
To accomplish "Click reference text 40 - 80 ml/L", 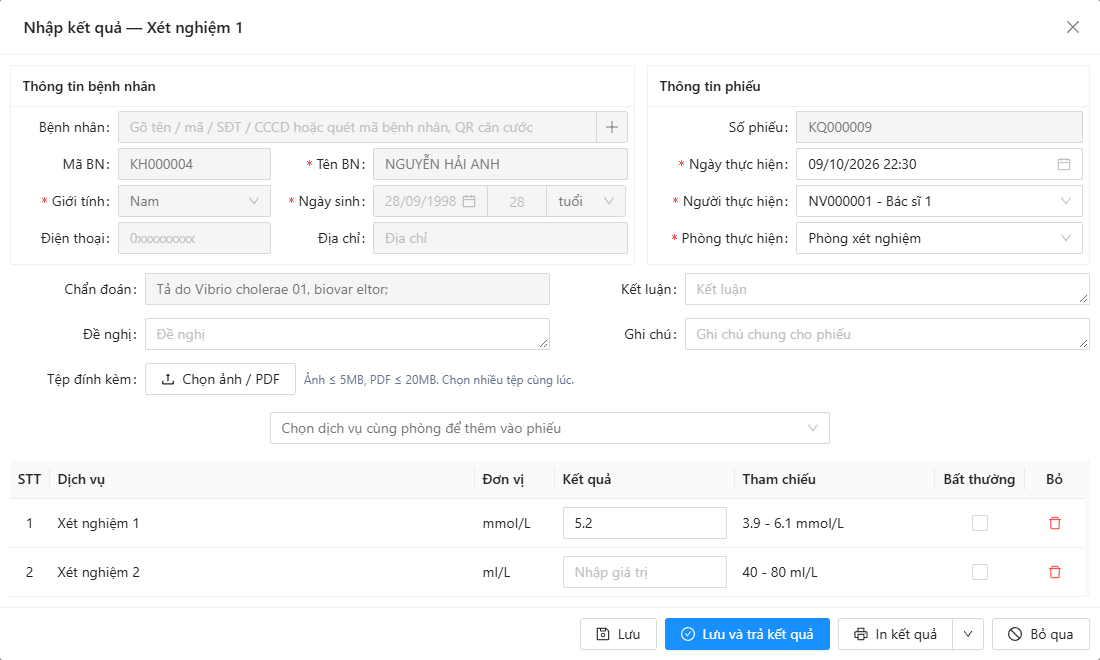I will 780,572.
